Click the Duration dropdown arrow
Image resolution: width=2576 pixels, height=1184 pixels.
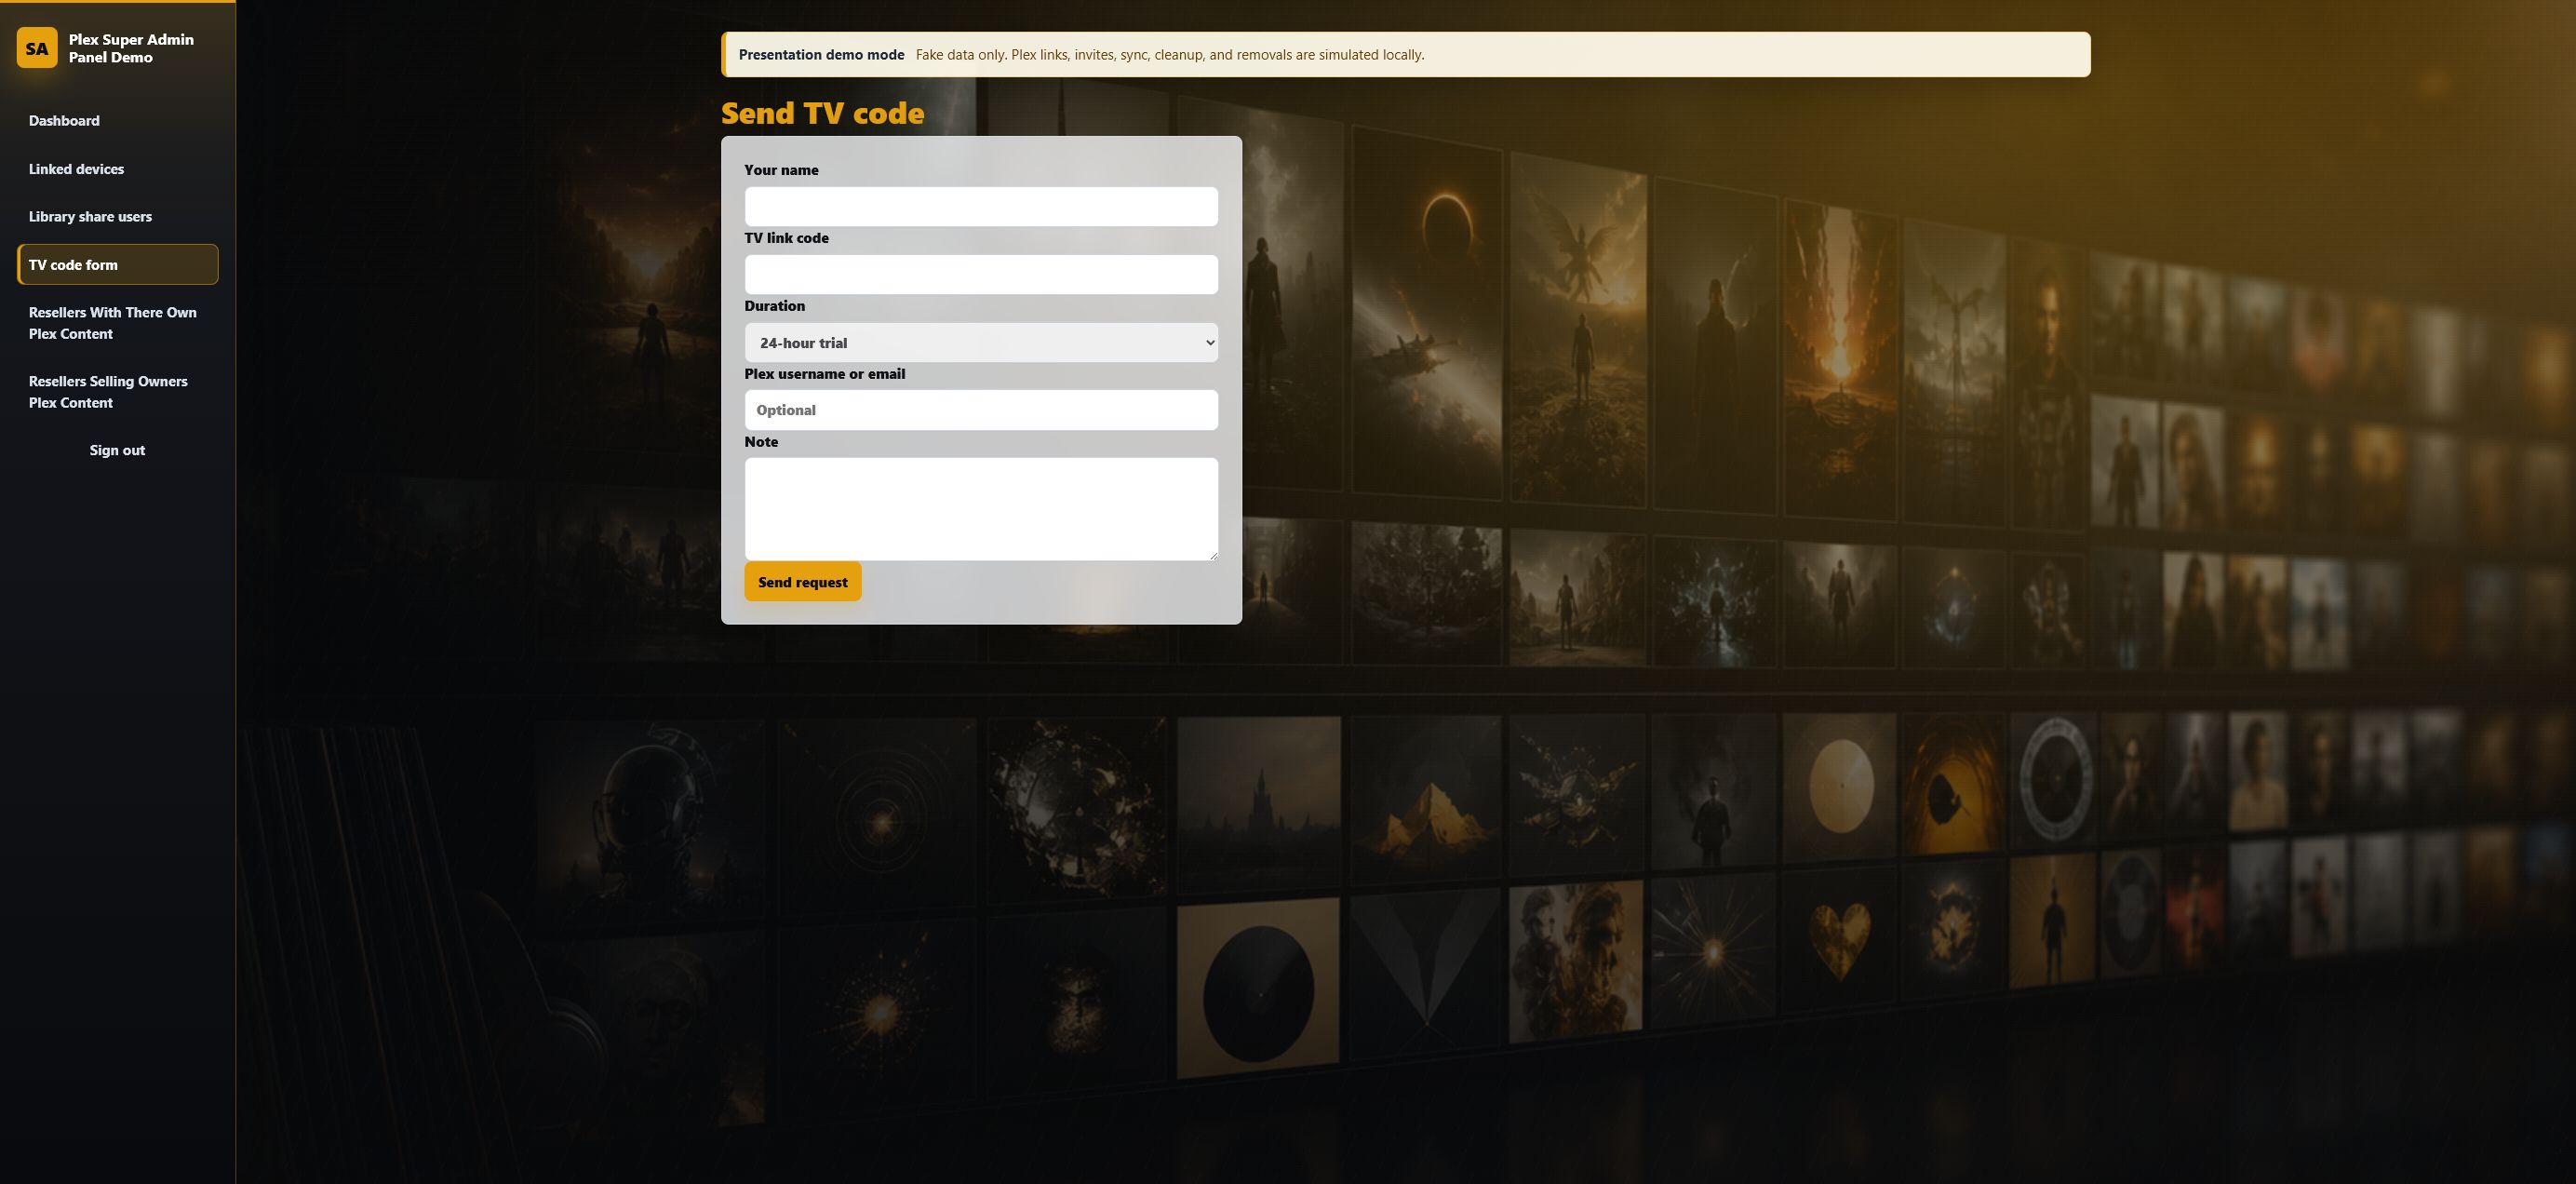[x=1209, y=342]
